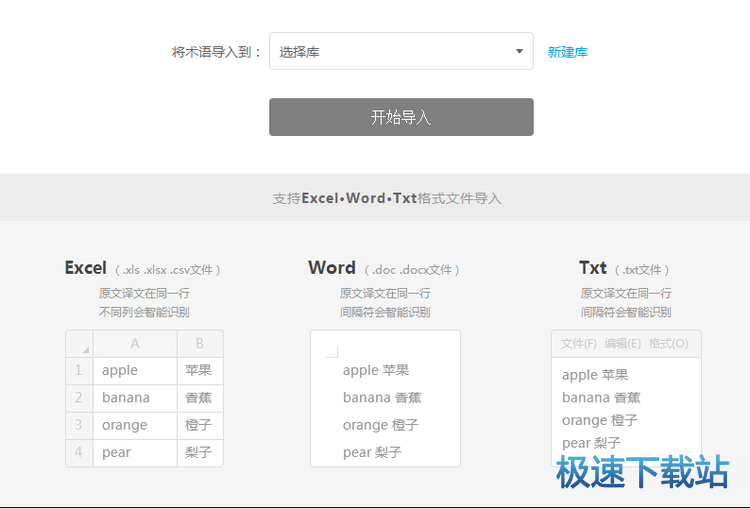Select column A header in Excel sample
Screen dimensions: 750x509
click(135, 344)
